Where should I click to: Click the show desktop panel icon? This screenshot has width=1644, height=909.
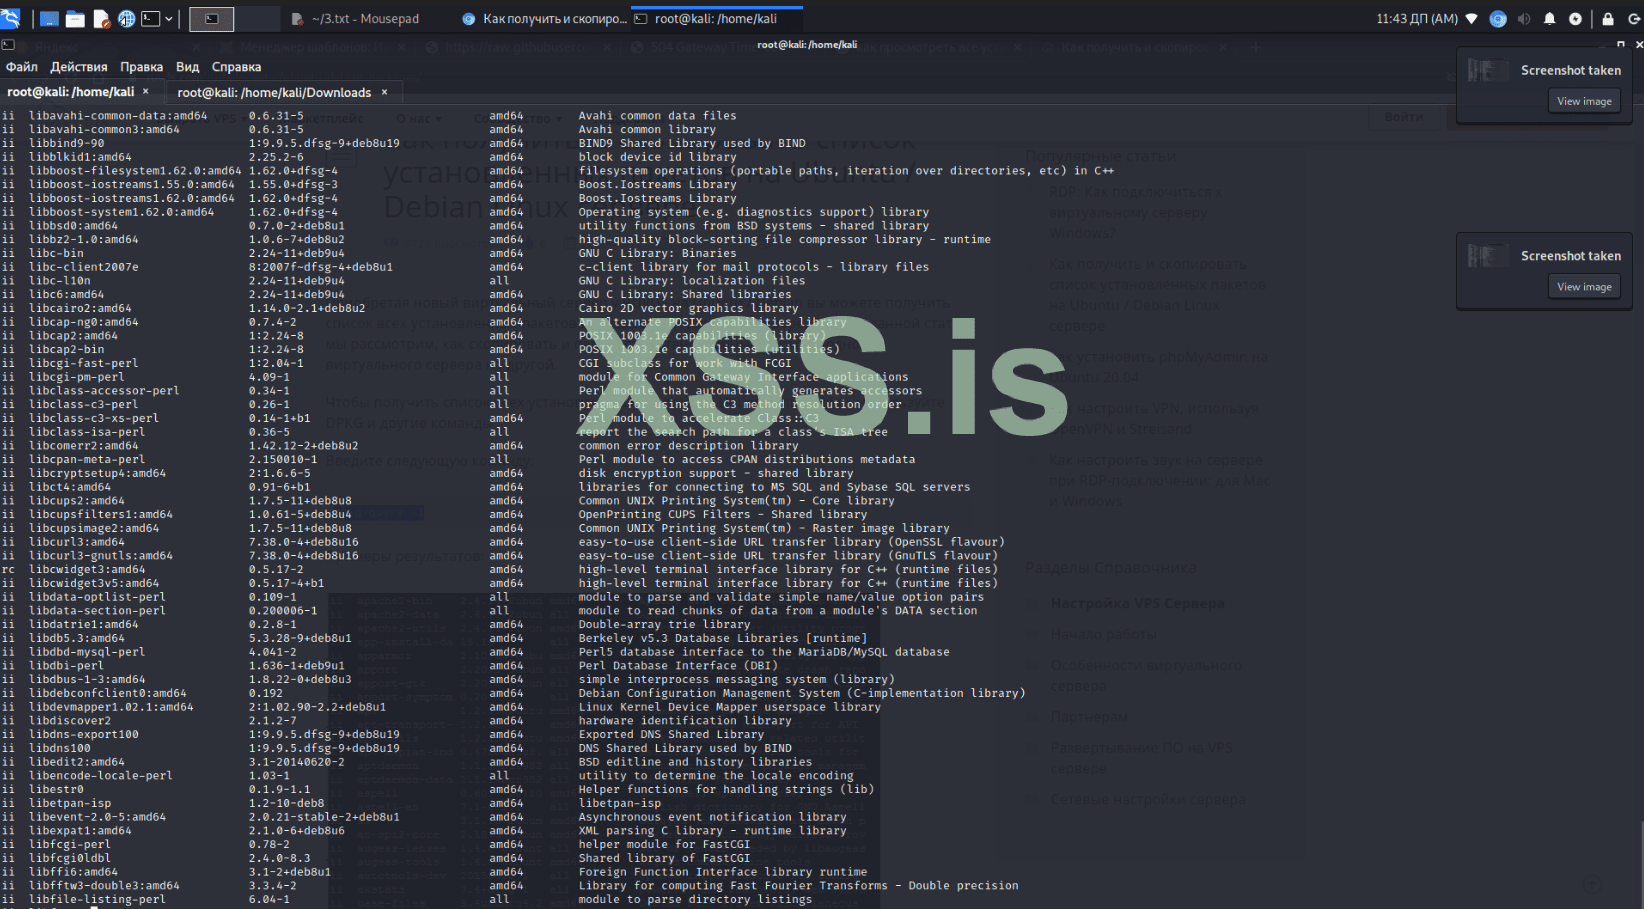click(49, 19)
